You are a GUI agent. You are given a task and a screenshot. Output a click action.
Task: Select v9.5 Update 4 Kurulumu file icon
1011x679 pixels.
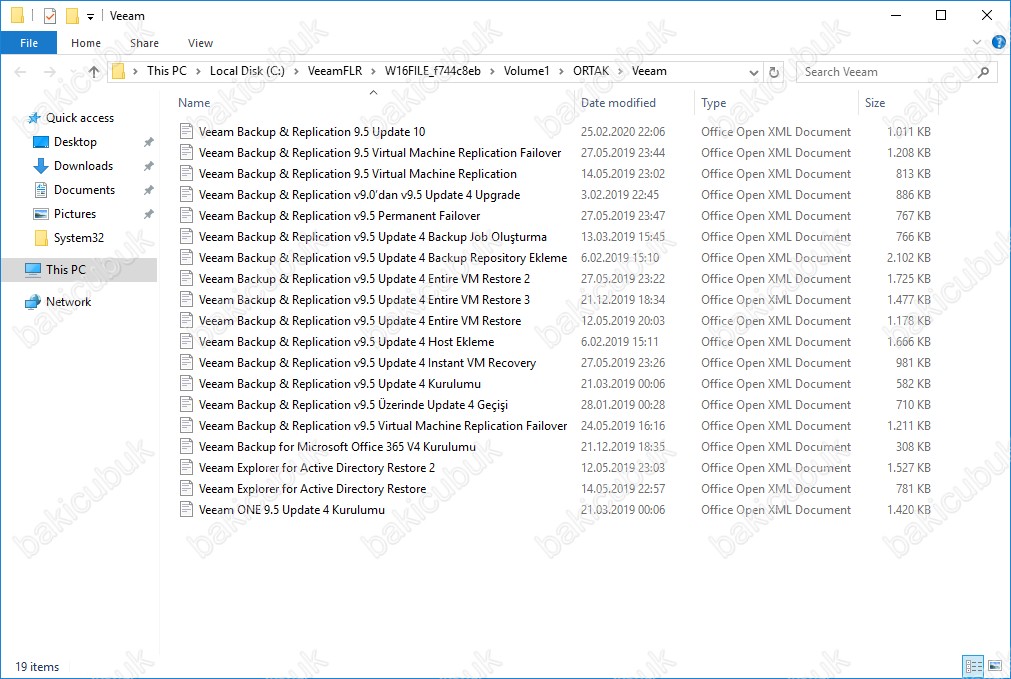pos(186,384)
